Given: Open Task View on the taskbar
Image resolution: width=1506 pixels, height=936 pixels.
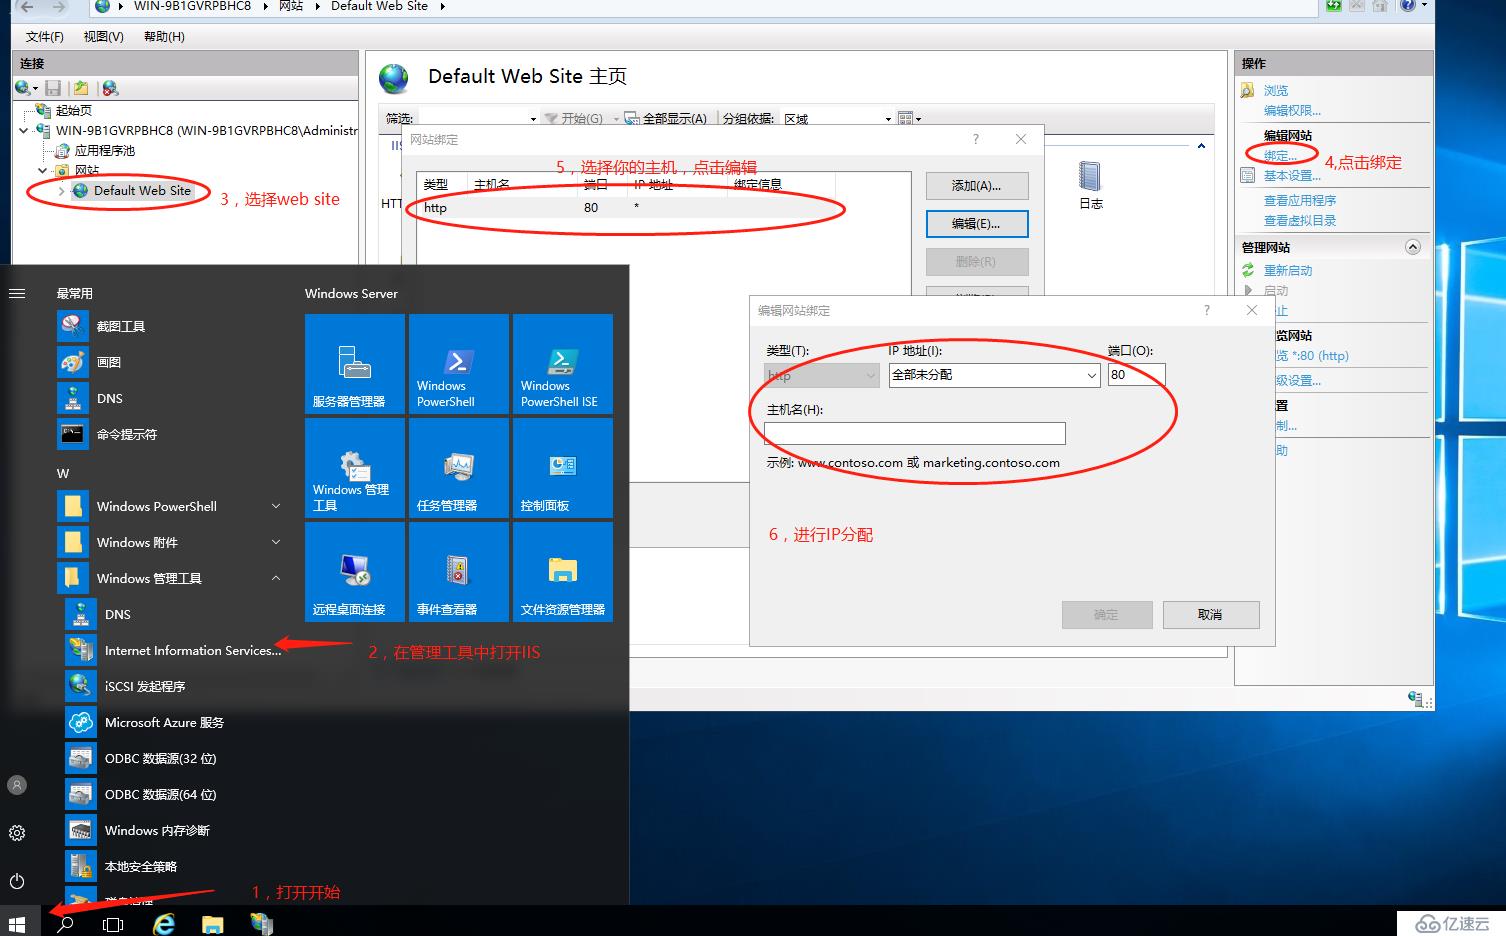Looking at the screenshot, I should click(113, 924).
